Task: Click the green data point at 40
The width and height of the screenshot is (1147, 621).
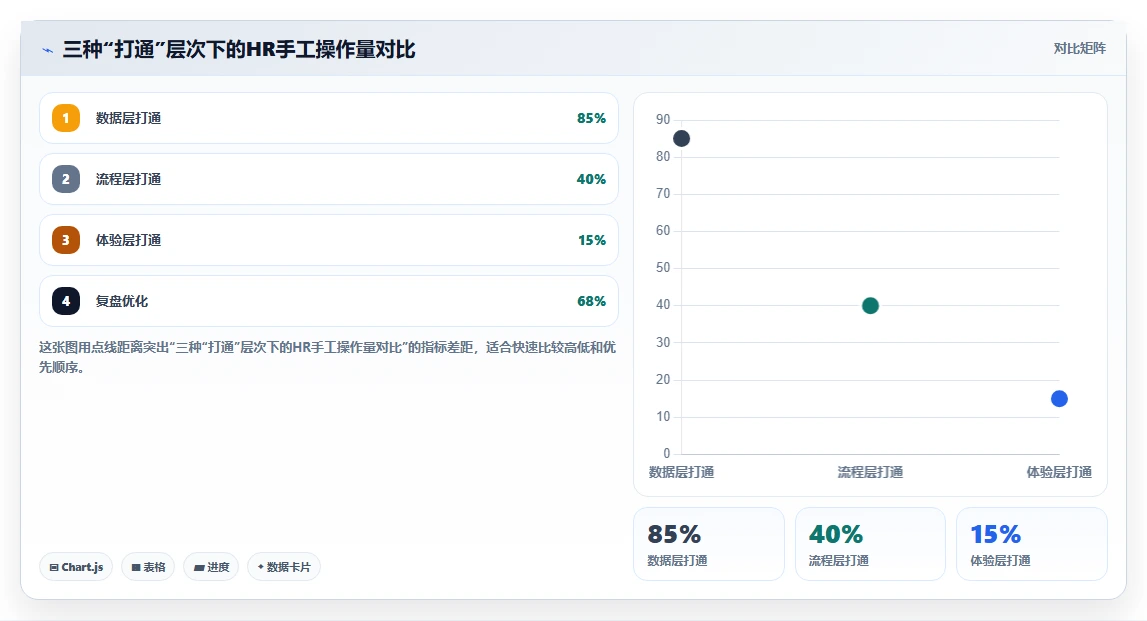Action: pos(870,306)
